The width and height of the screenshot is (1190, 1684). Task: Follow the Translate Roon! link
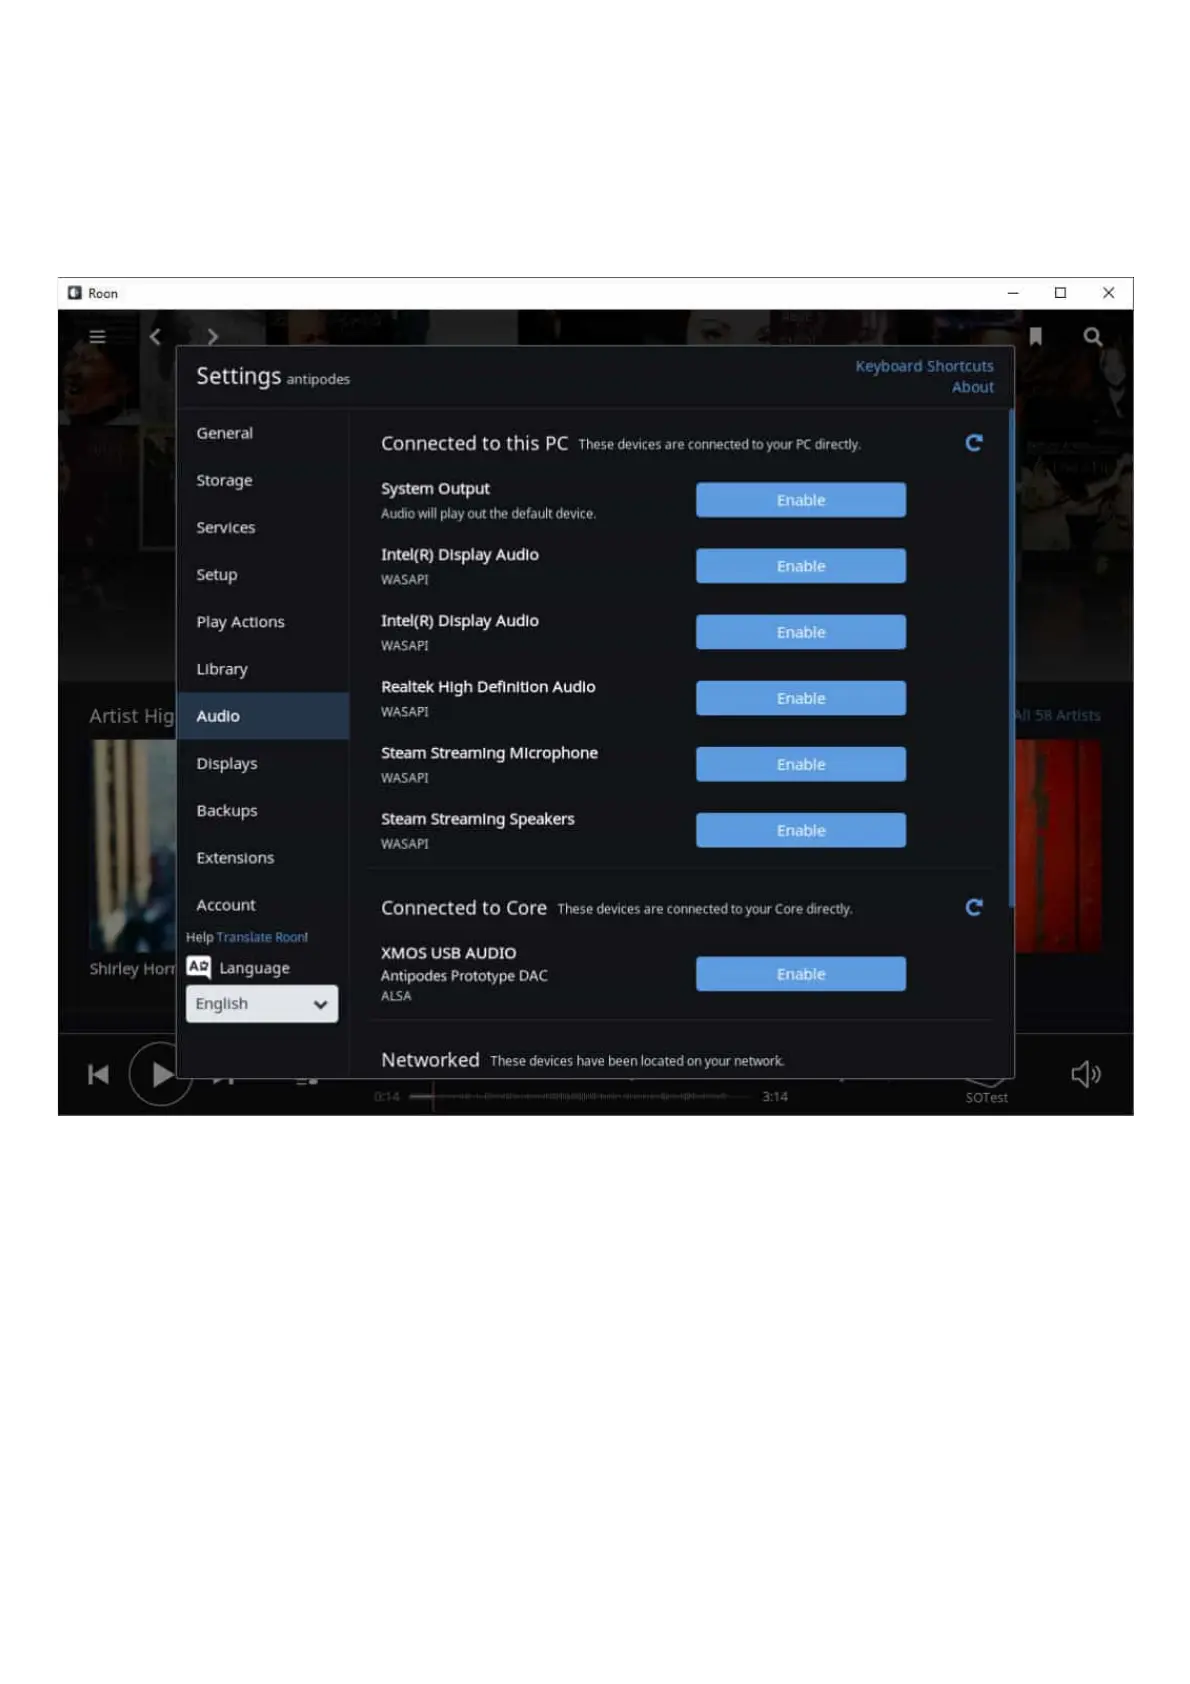click(x=262, y=937)
